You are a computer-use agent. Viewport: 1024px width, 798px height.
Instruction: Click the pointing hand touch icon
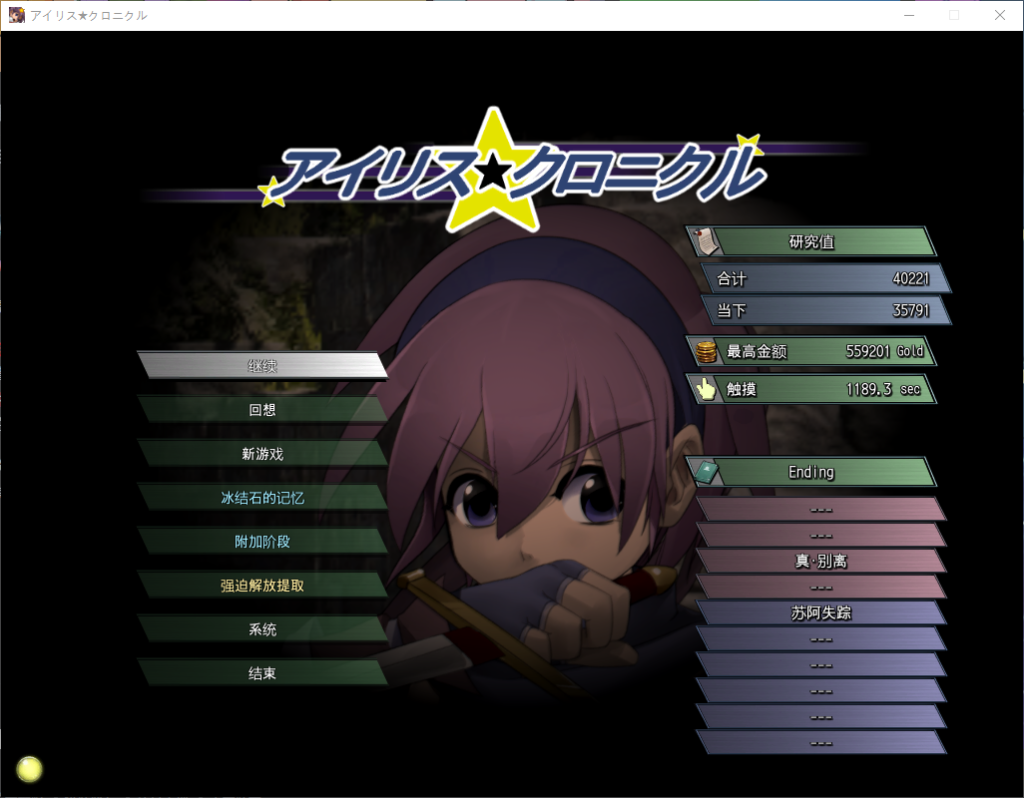706,389
